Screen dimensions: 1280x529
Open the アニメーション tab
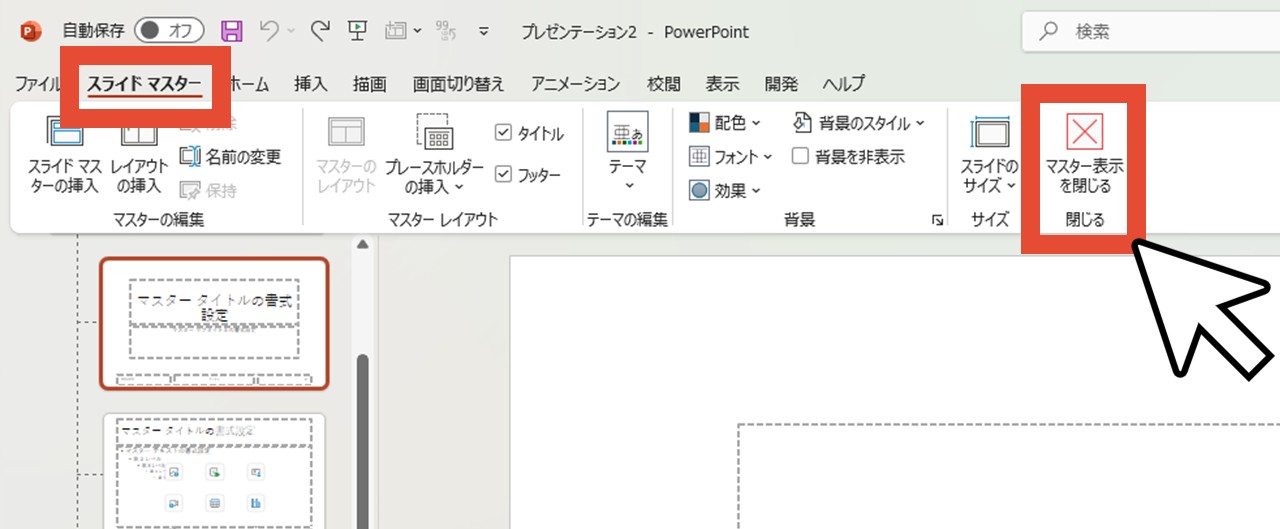575,84
